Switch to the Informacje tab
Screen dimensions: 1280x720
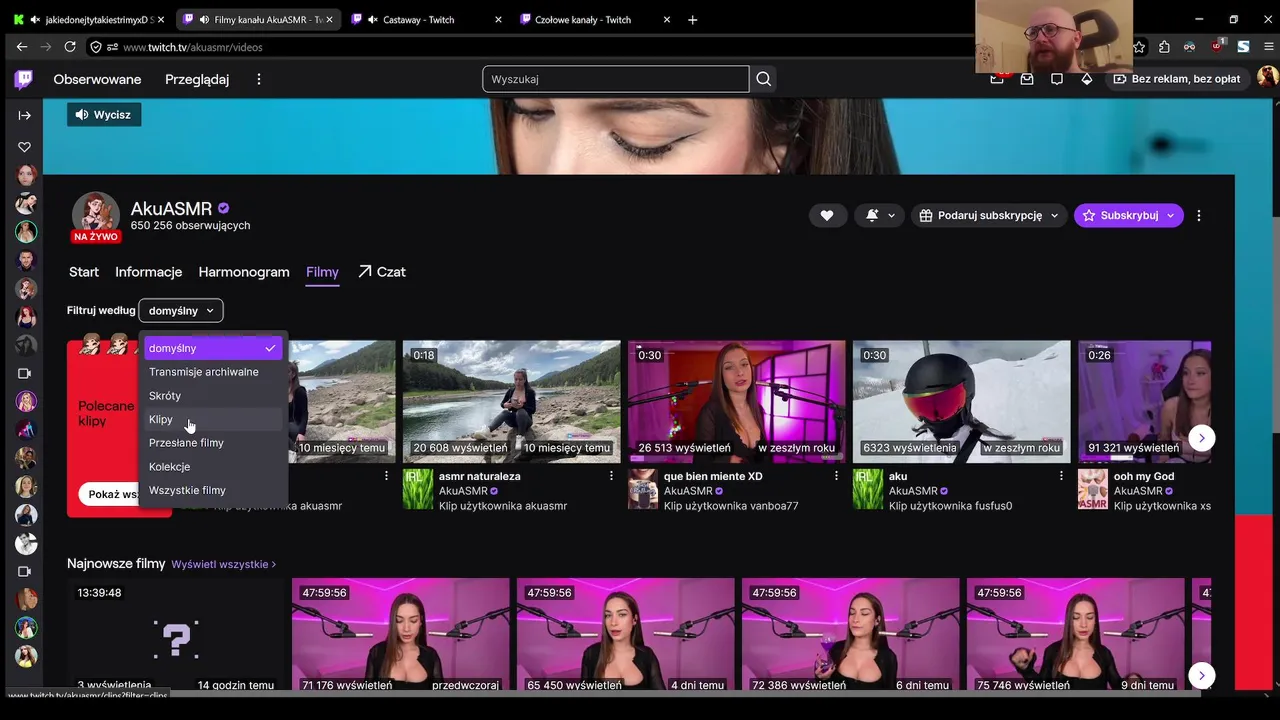148,272
